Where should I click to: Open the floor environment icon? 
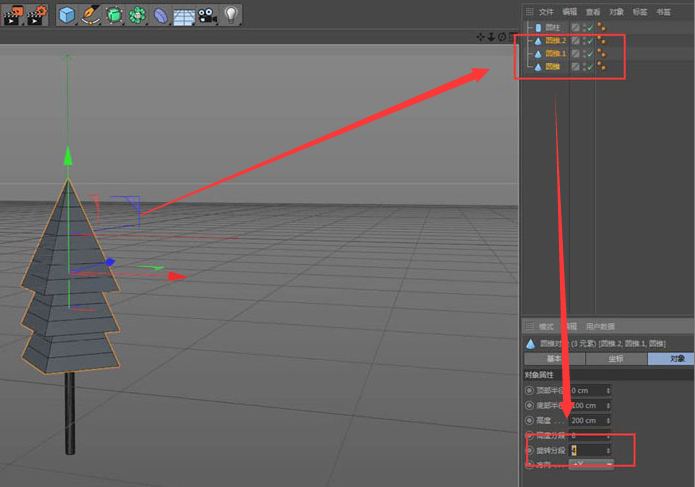pos(184,15)
